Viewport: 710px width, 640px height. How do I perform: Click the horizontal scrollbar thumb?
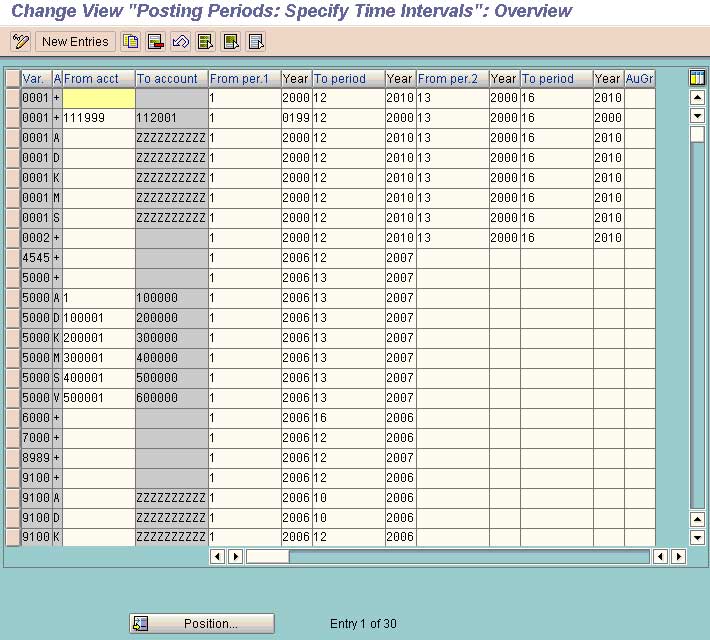point(268,557)
